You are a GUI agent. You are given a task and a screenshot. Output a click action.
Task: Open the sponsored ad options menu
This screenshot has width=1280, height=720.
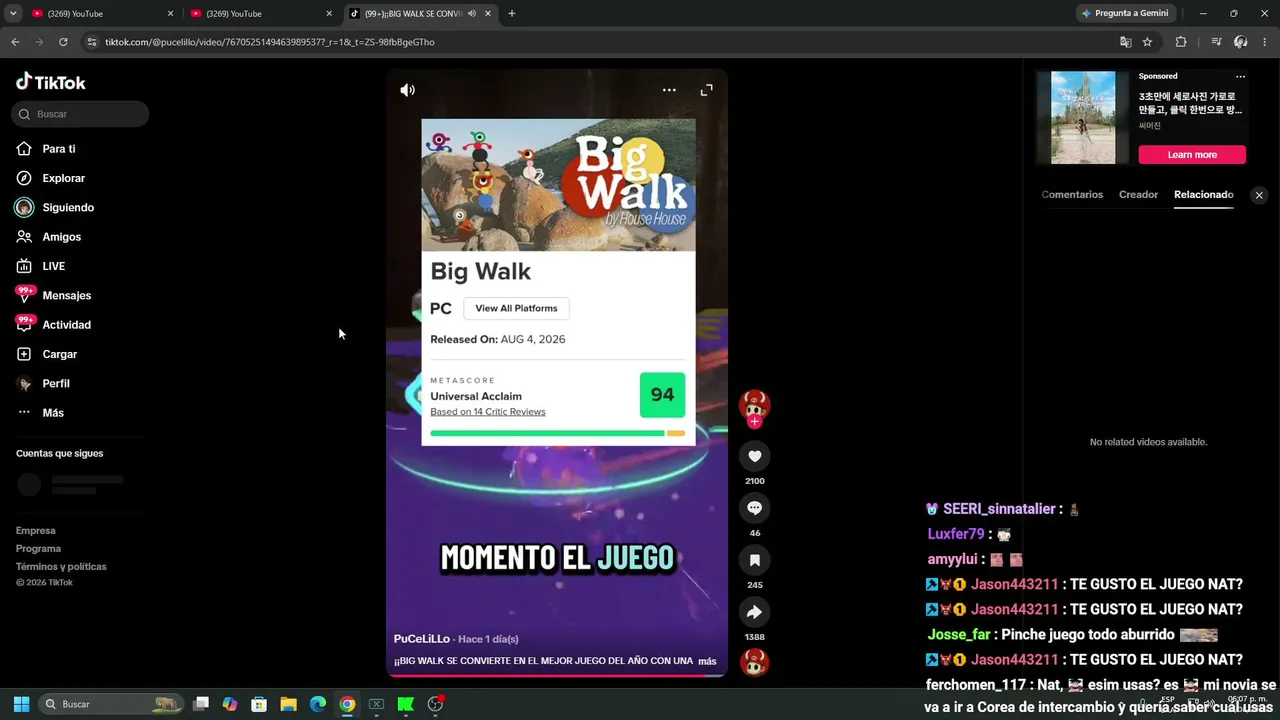click(x=1240, y=77)
